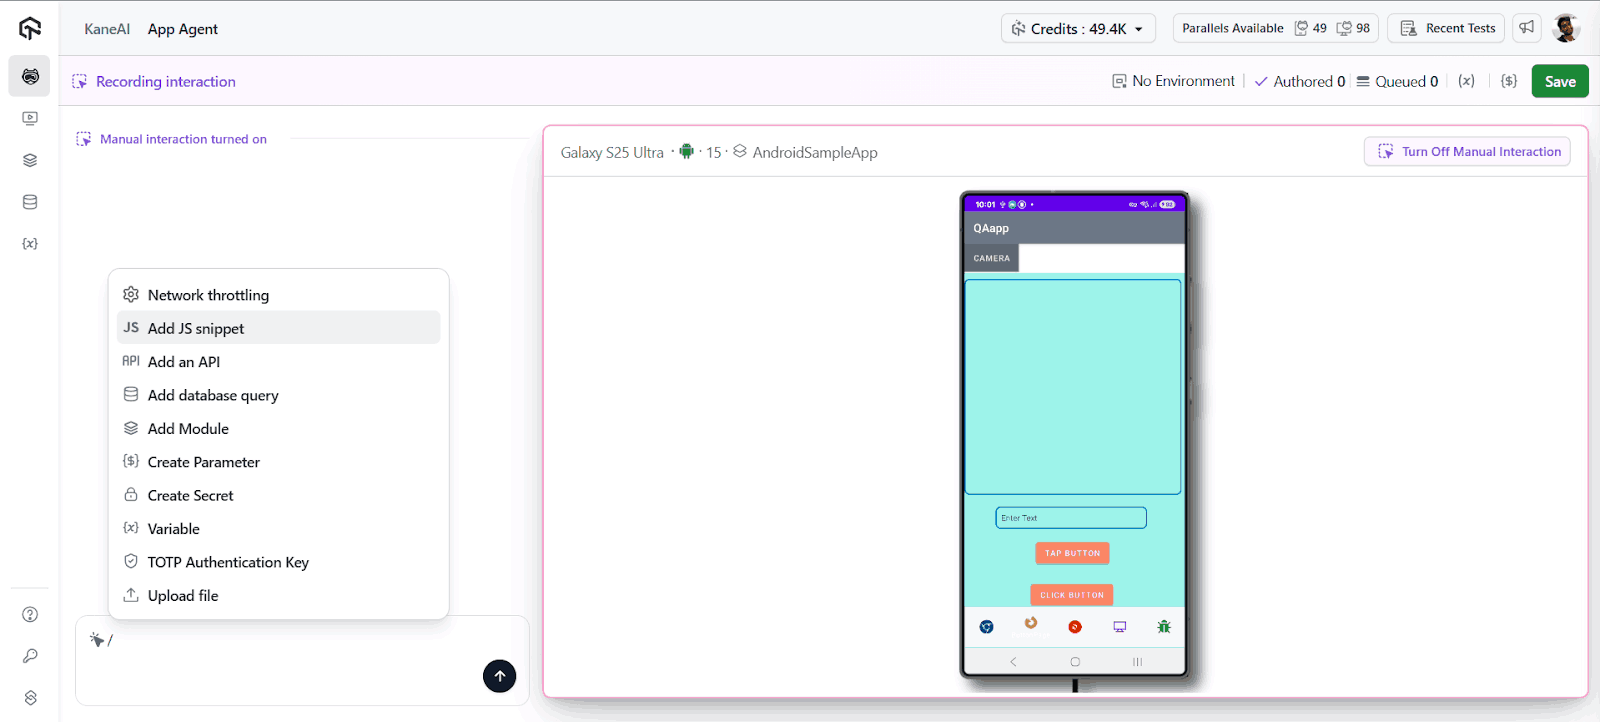Click the Galaxy S25 Ultra device name
Viewport: 1600px width, 722px height.
[x=612, y=152]
